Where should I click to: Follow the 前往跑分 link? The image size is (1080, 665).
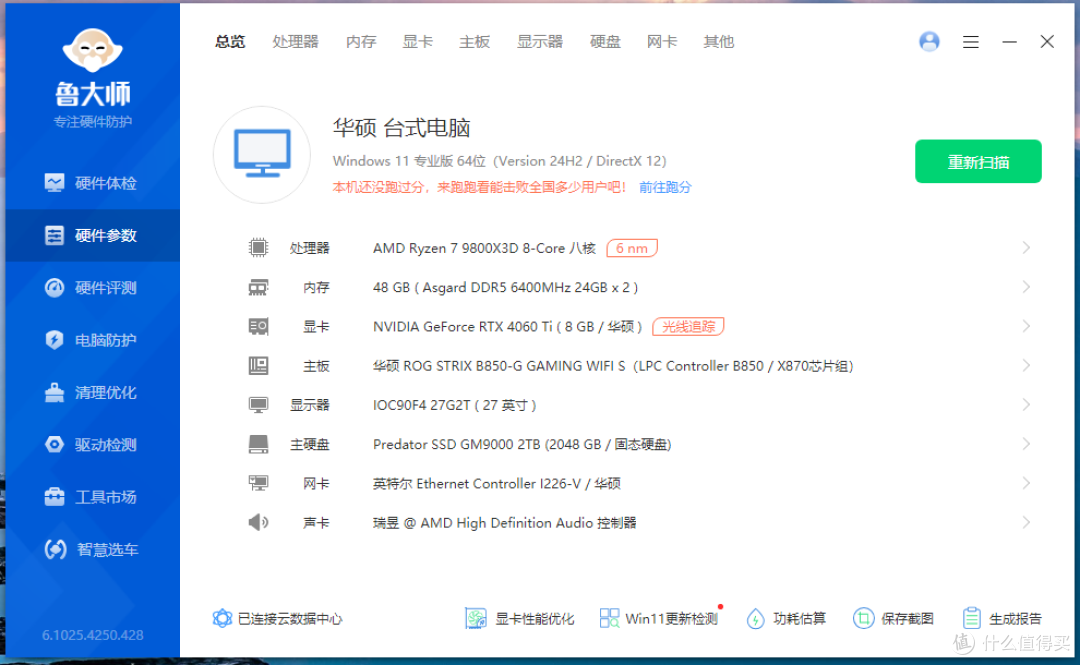click(x=665, y=187)
